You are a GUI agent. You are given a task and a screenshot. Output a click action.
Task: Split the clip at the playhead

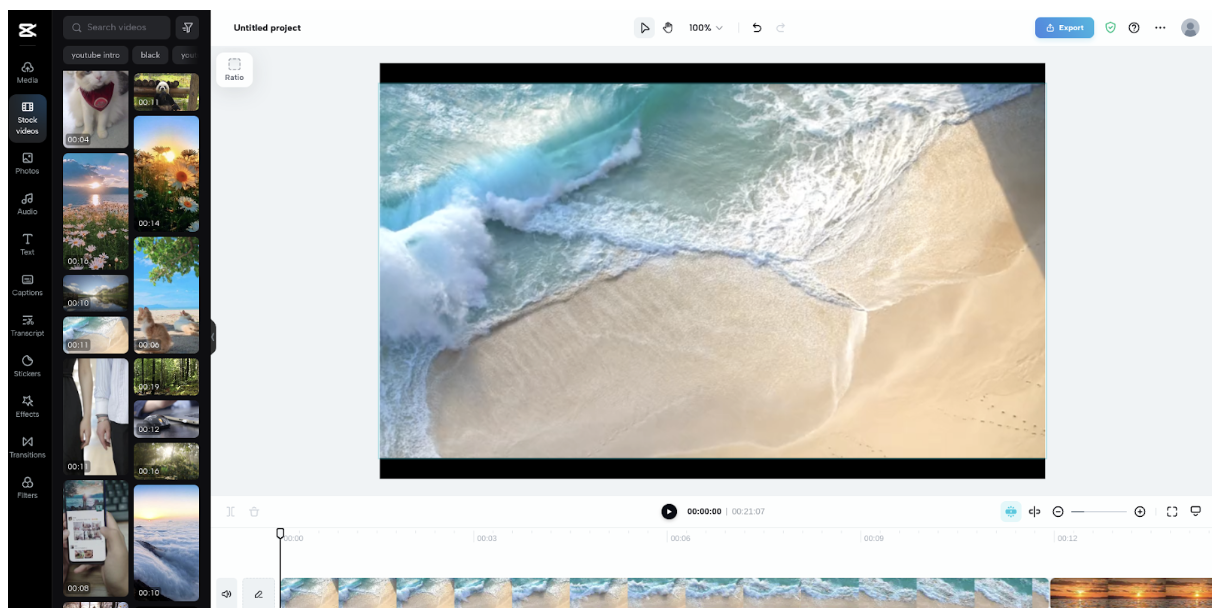[231, 511]
